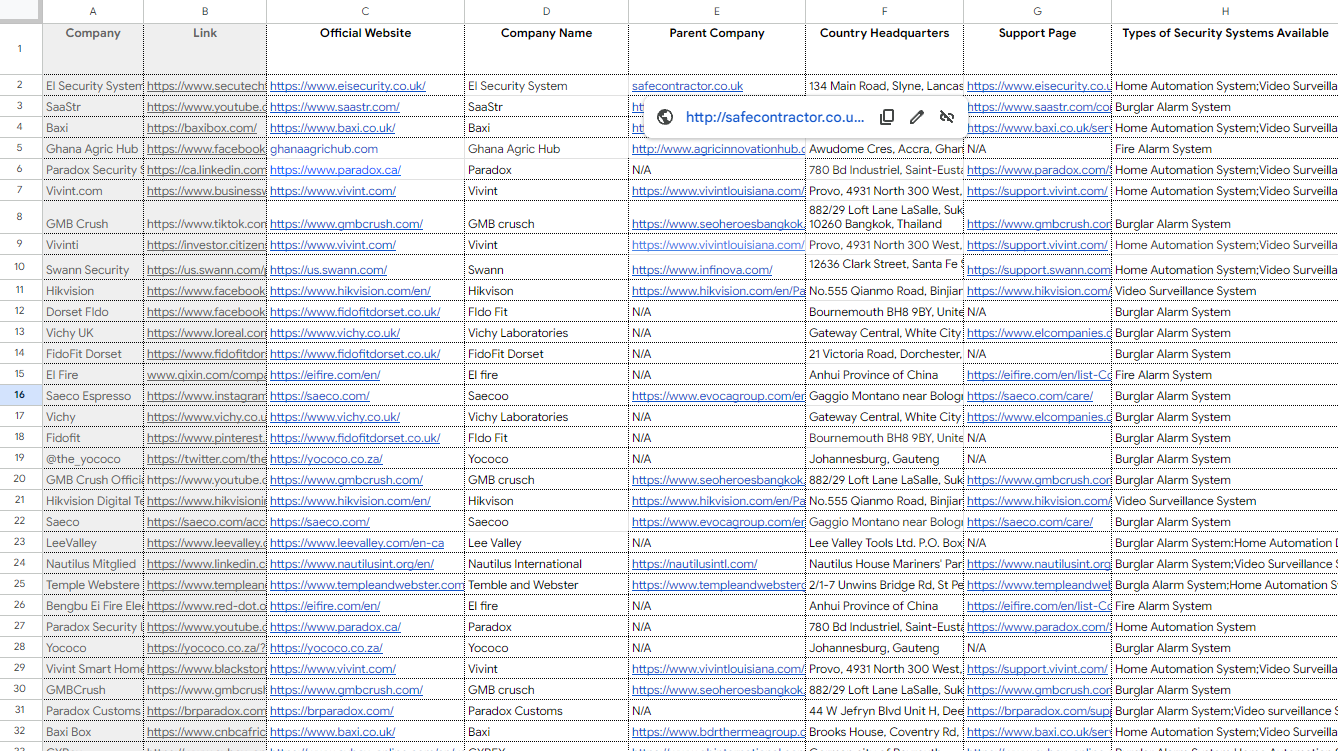Click 'Types of Security Systems Available' header
1338x751 pixels.
click(x=1225, y=48)
